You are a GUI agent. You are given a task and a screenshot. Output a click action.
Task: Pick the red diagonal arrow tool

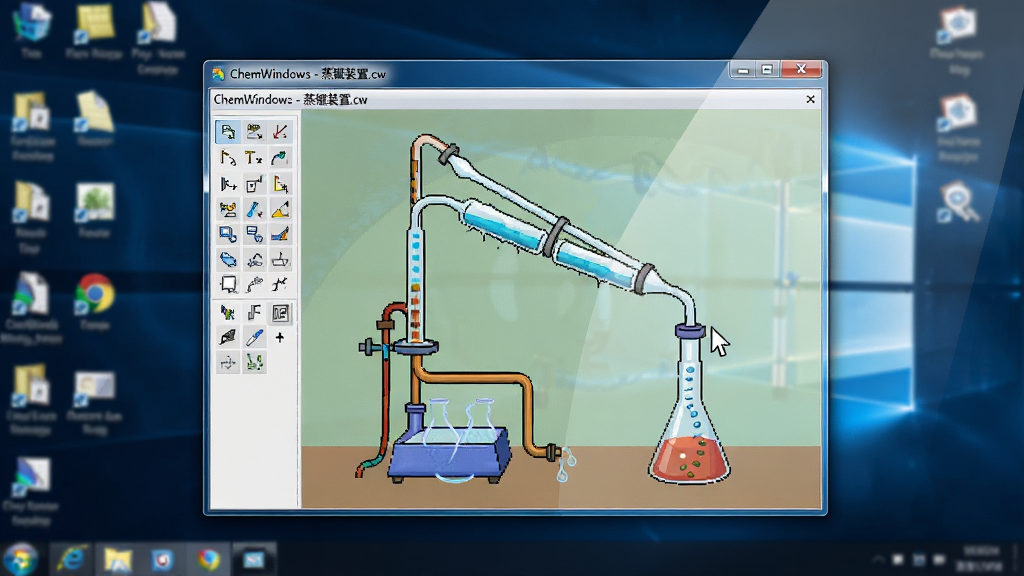280,132
